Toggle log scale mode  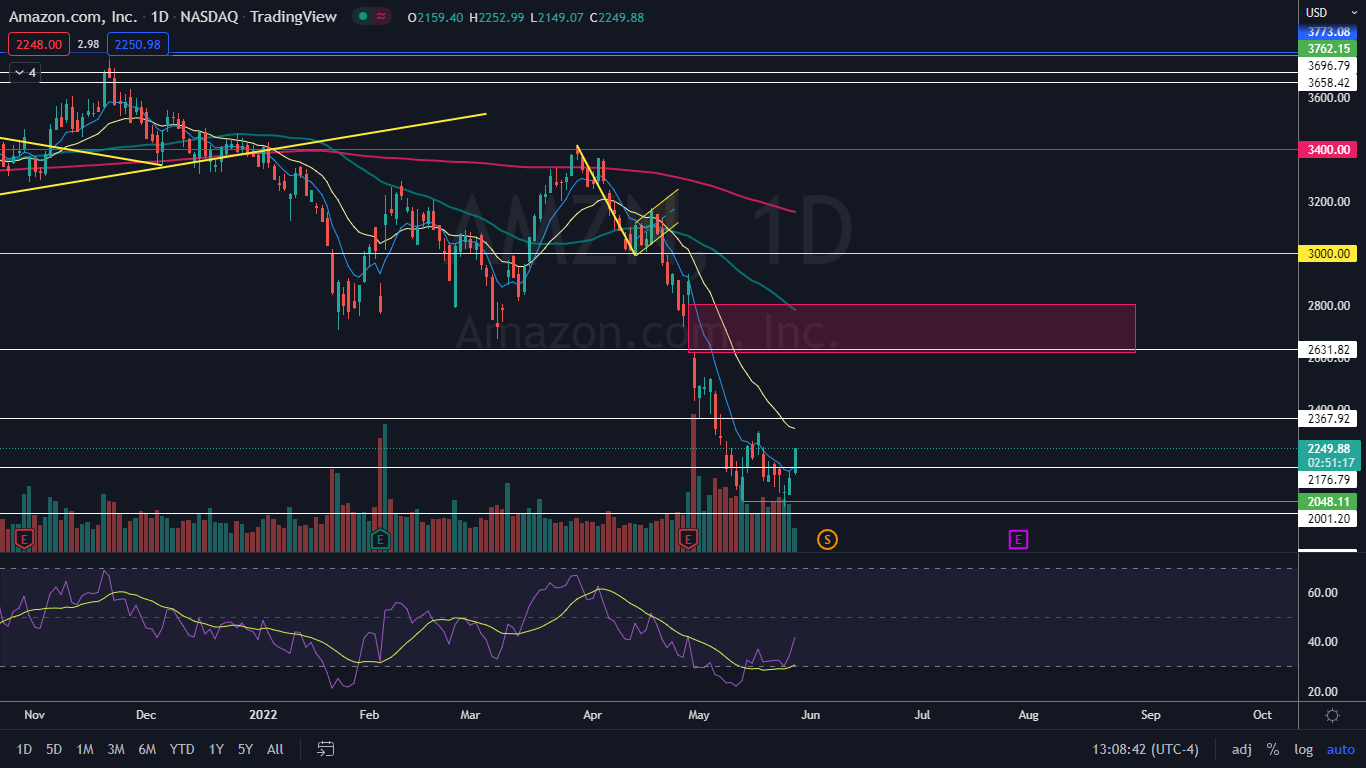(1303, 749)
